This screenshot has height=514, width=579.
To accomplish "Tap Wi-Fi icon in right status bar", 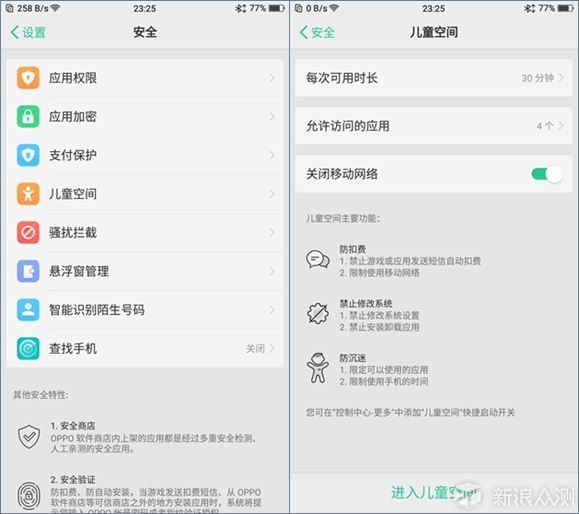I will tap(334, 8).
